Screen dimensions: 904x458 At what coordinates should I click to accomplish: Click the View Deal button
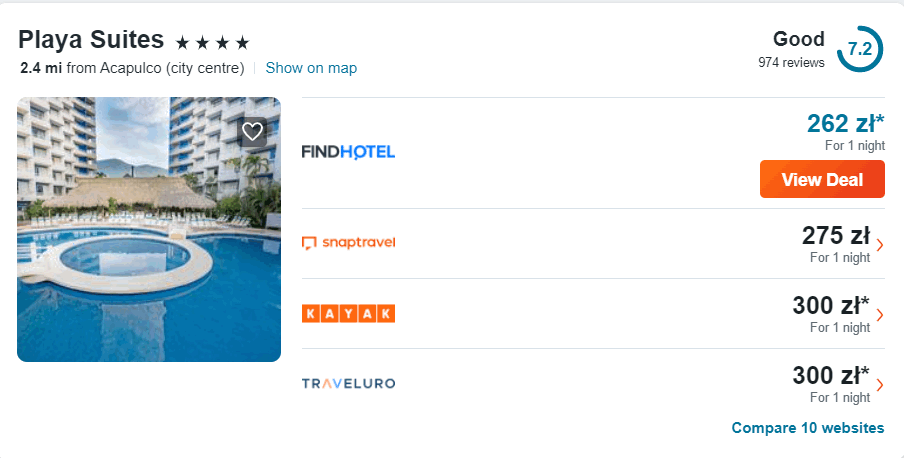click(x=822, y=179)
